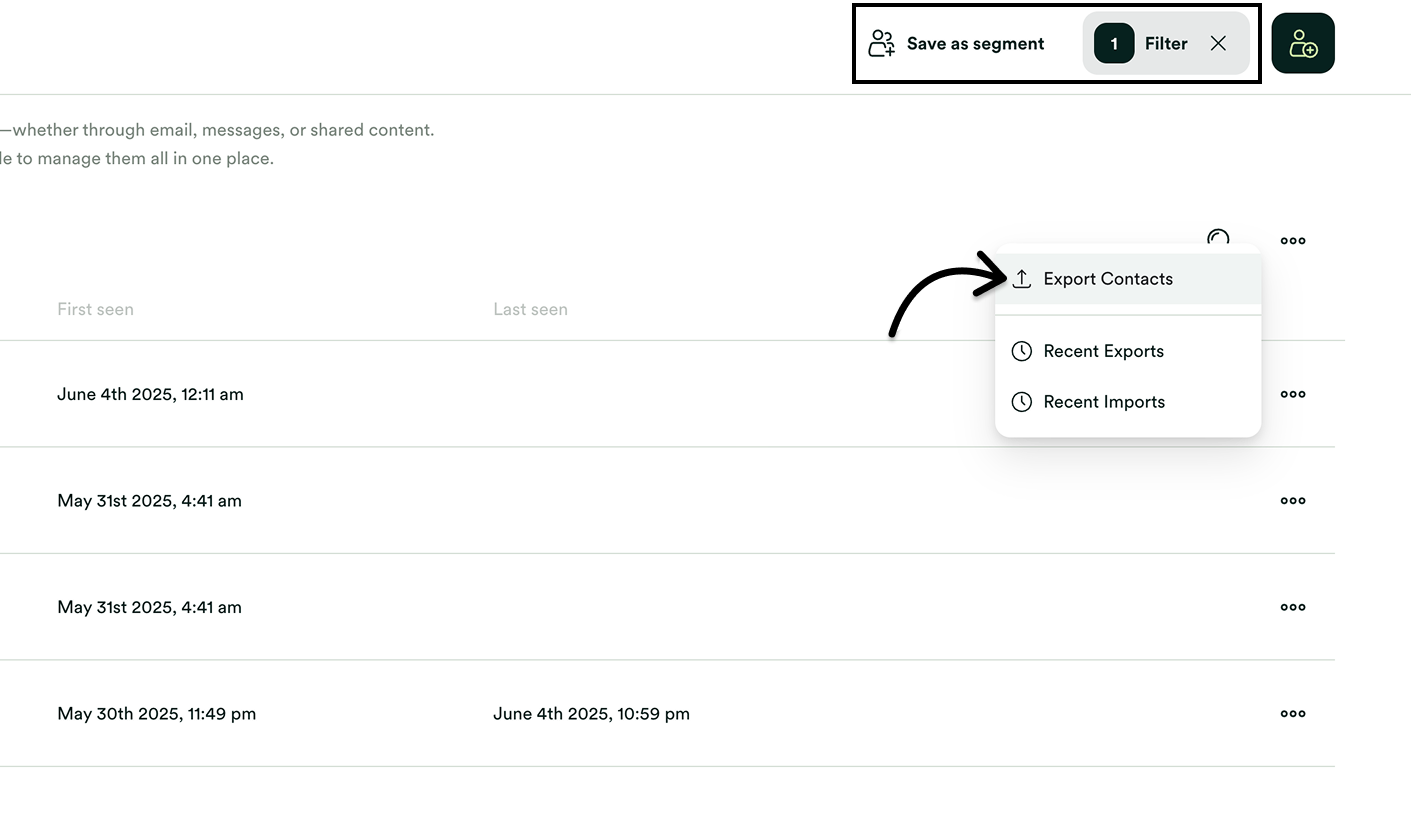1411x819 pixels.
Task: Select the Add Contact icon button
Action: (1302, 43)
